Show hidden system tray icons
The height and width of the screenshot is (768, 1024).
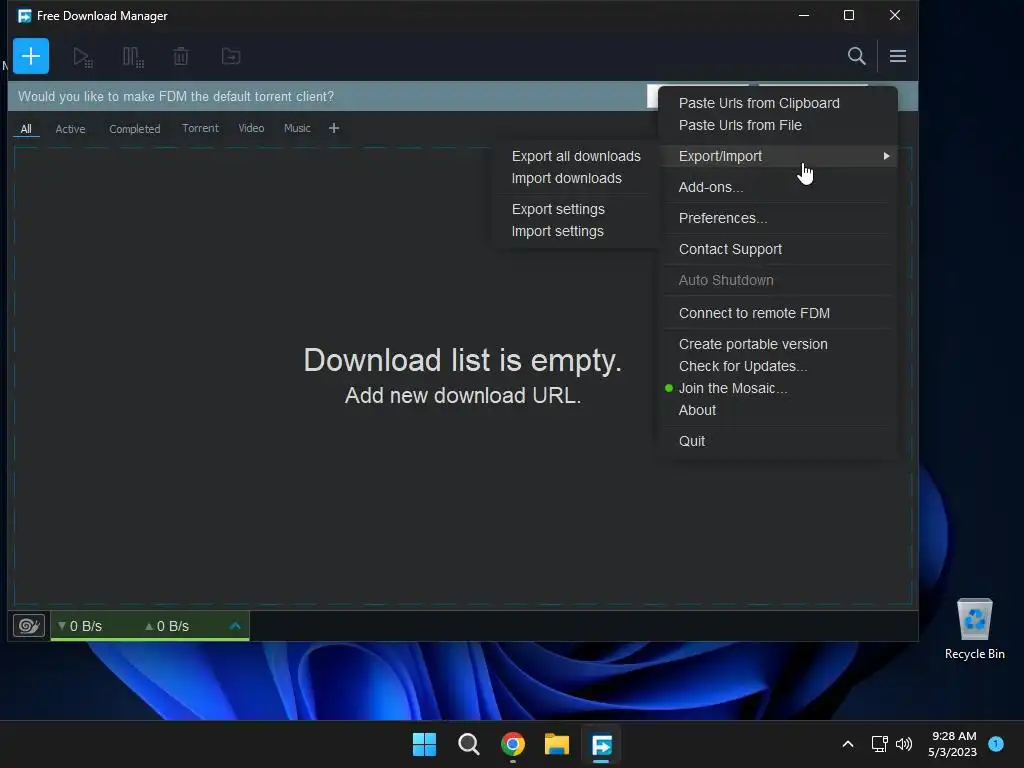pyautogui.click(x=848, y=744)
